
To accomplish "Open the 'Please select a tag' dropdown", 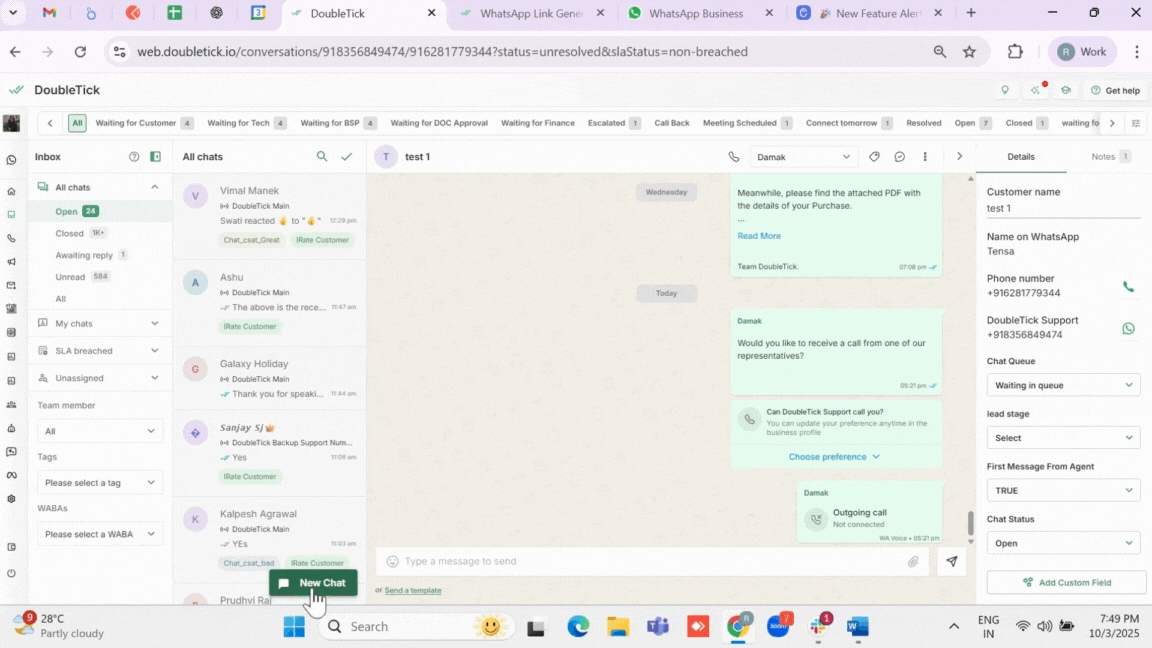I will tap(99, 483).
